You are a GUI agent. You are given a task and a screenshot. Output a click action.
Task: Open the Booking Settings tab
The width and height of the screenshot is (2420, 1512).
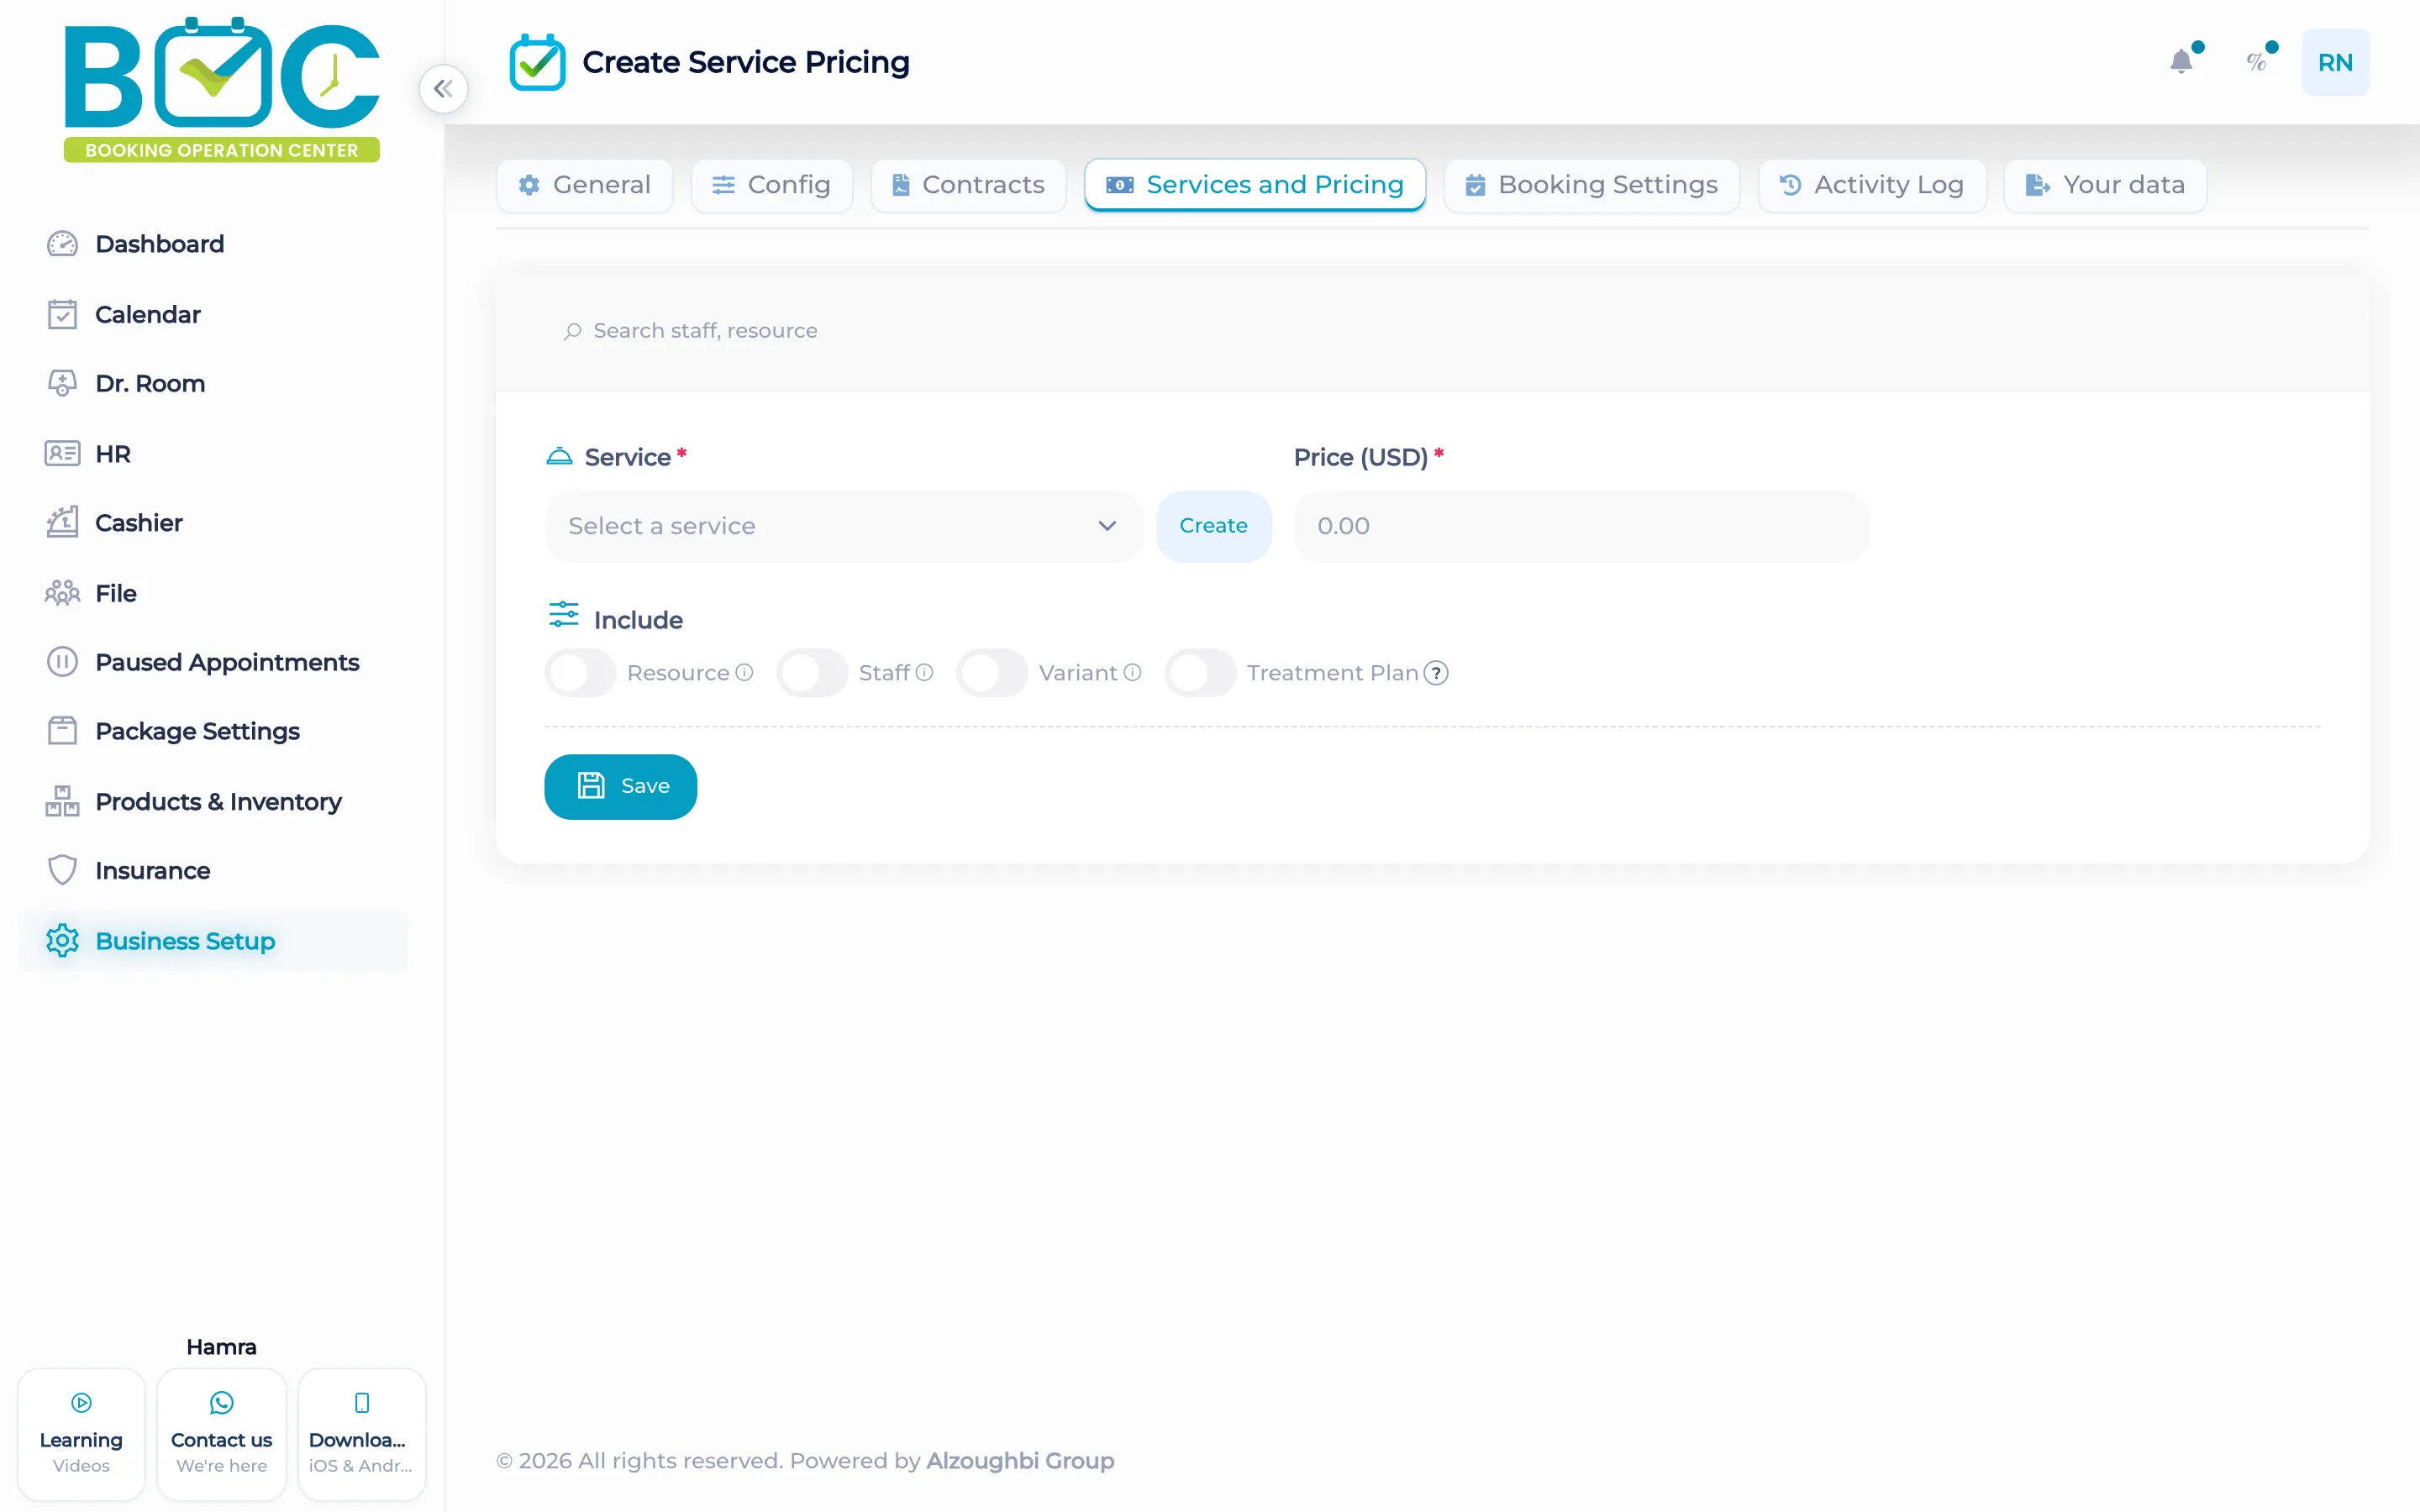tap(1592, 185)
